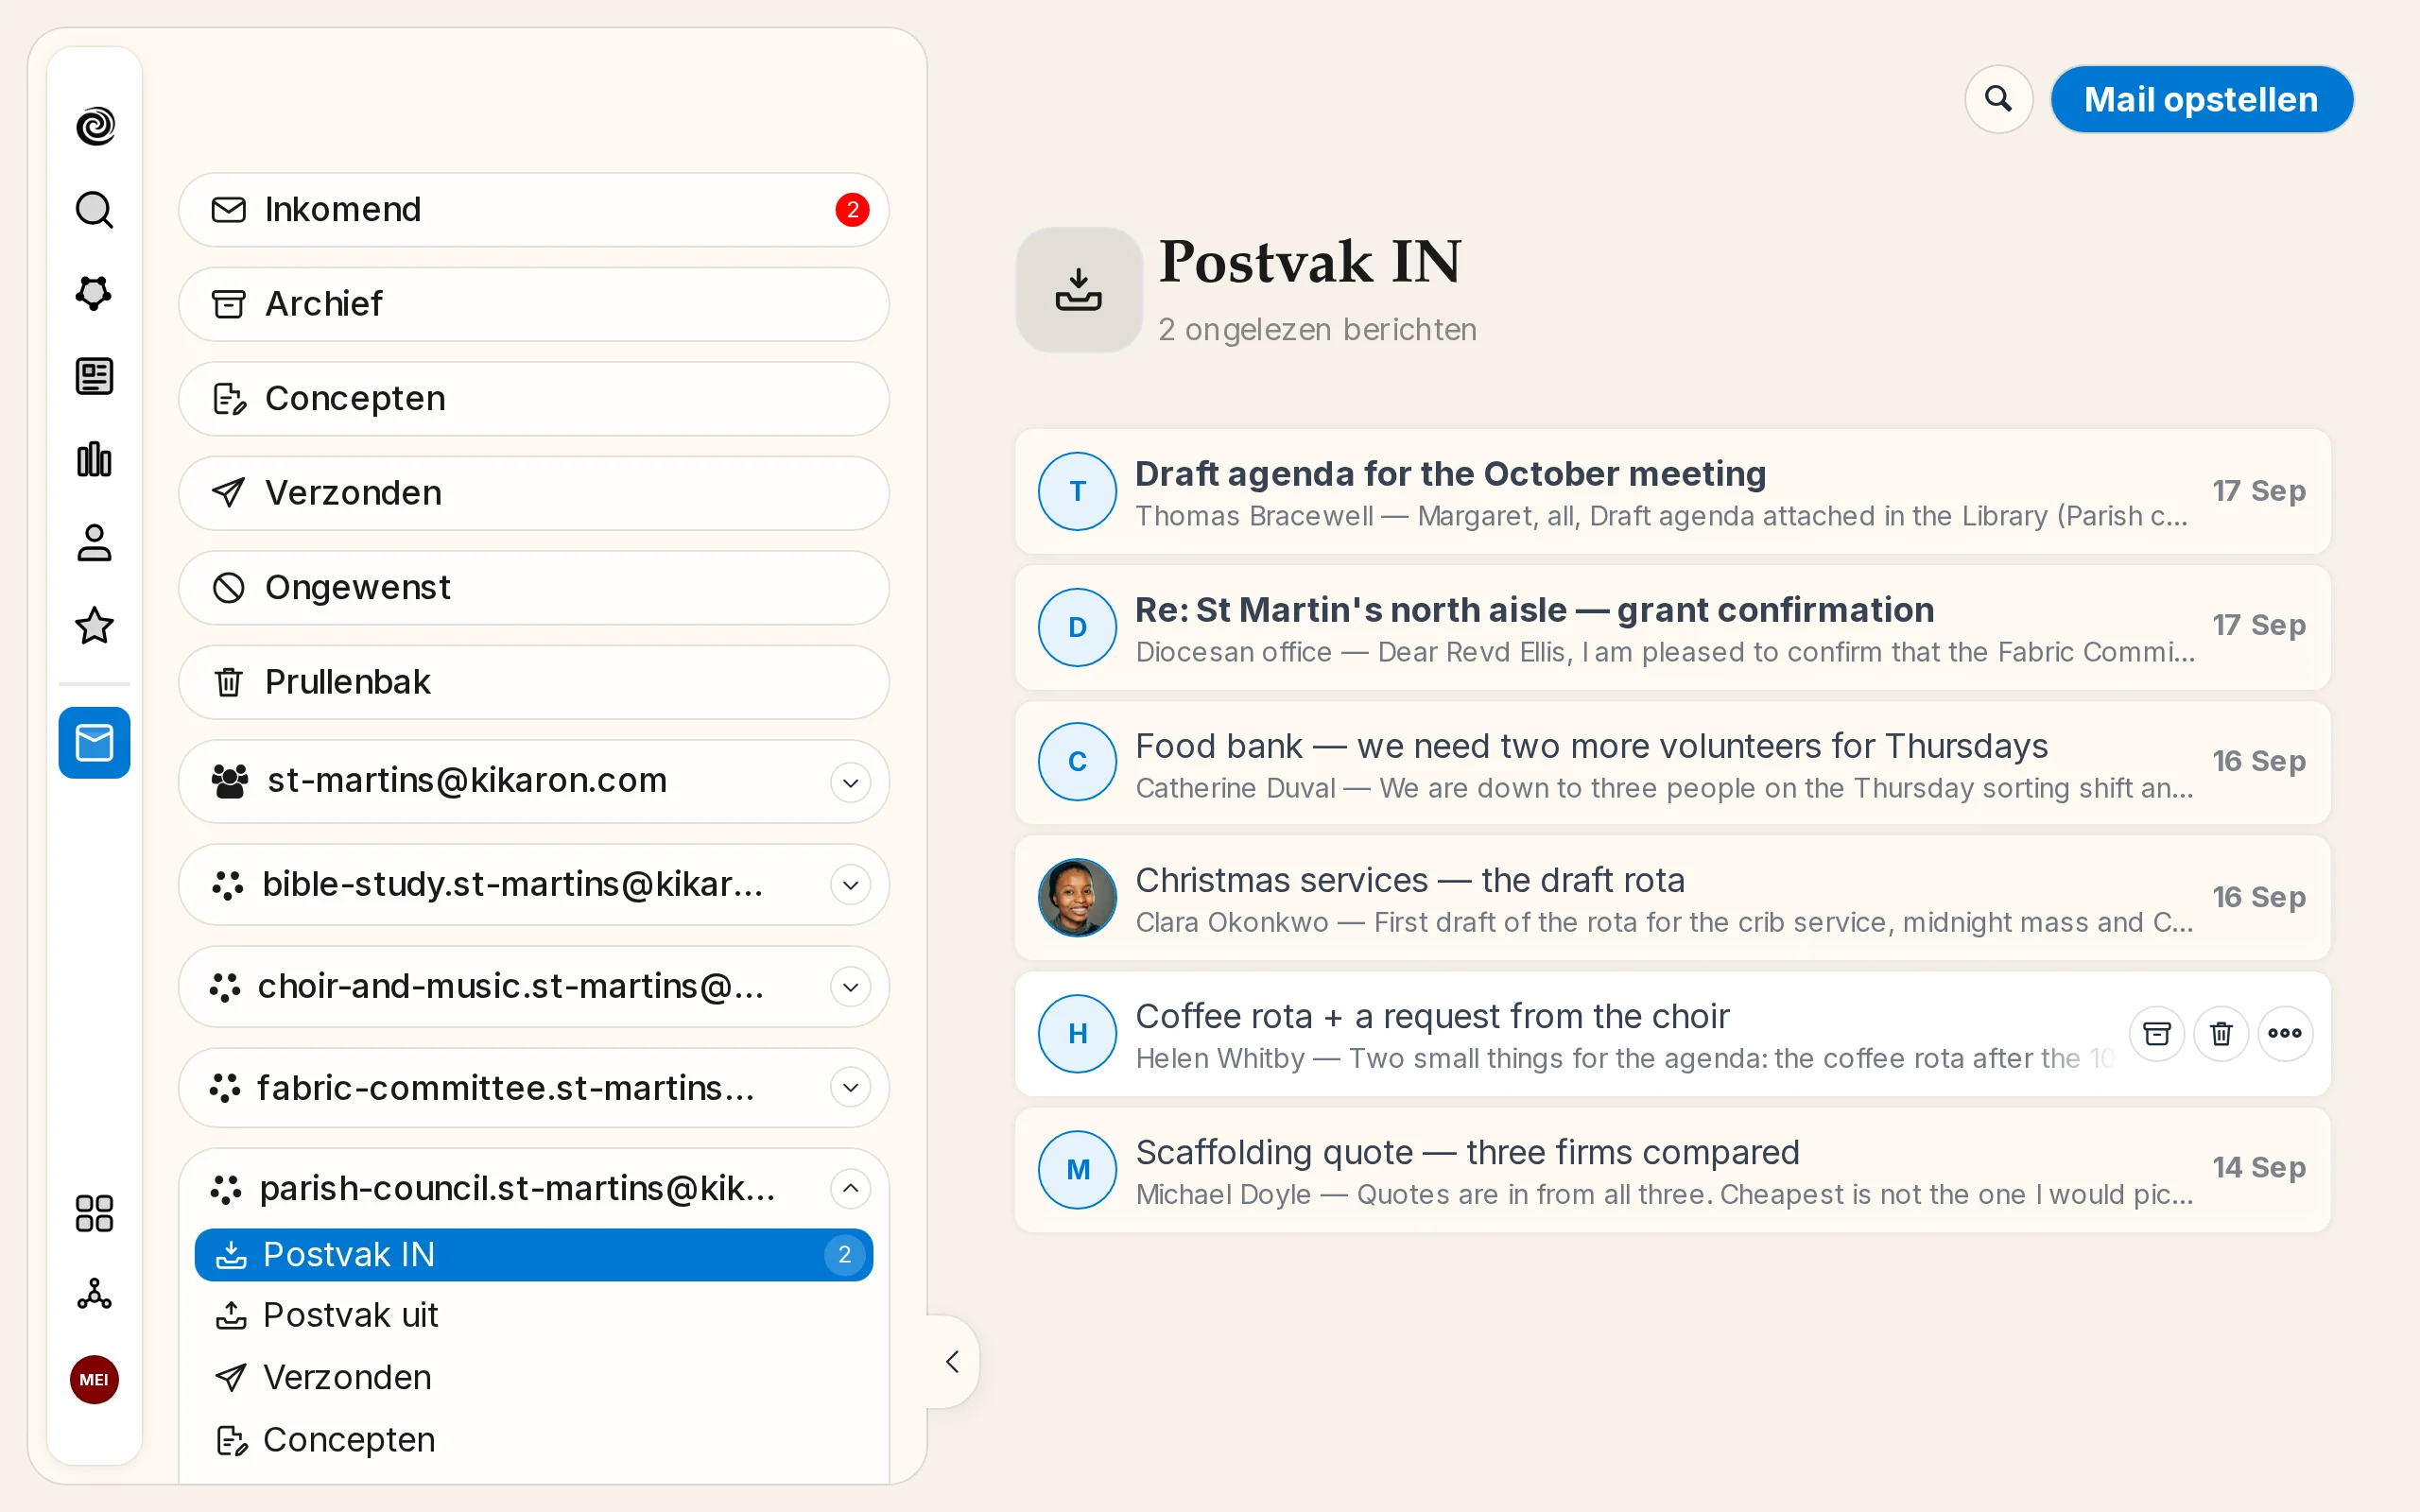Open the hexagon nodes icon in left rail
Image resolution: width=2420 pixels, height=1512 pixels.
[x=95, y=293]
